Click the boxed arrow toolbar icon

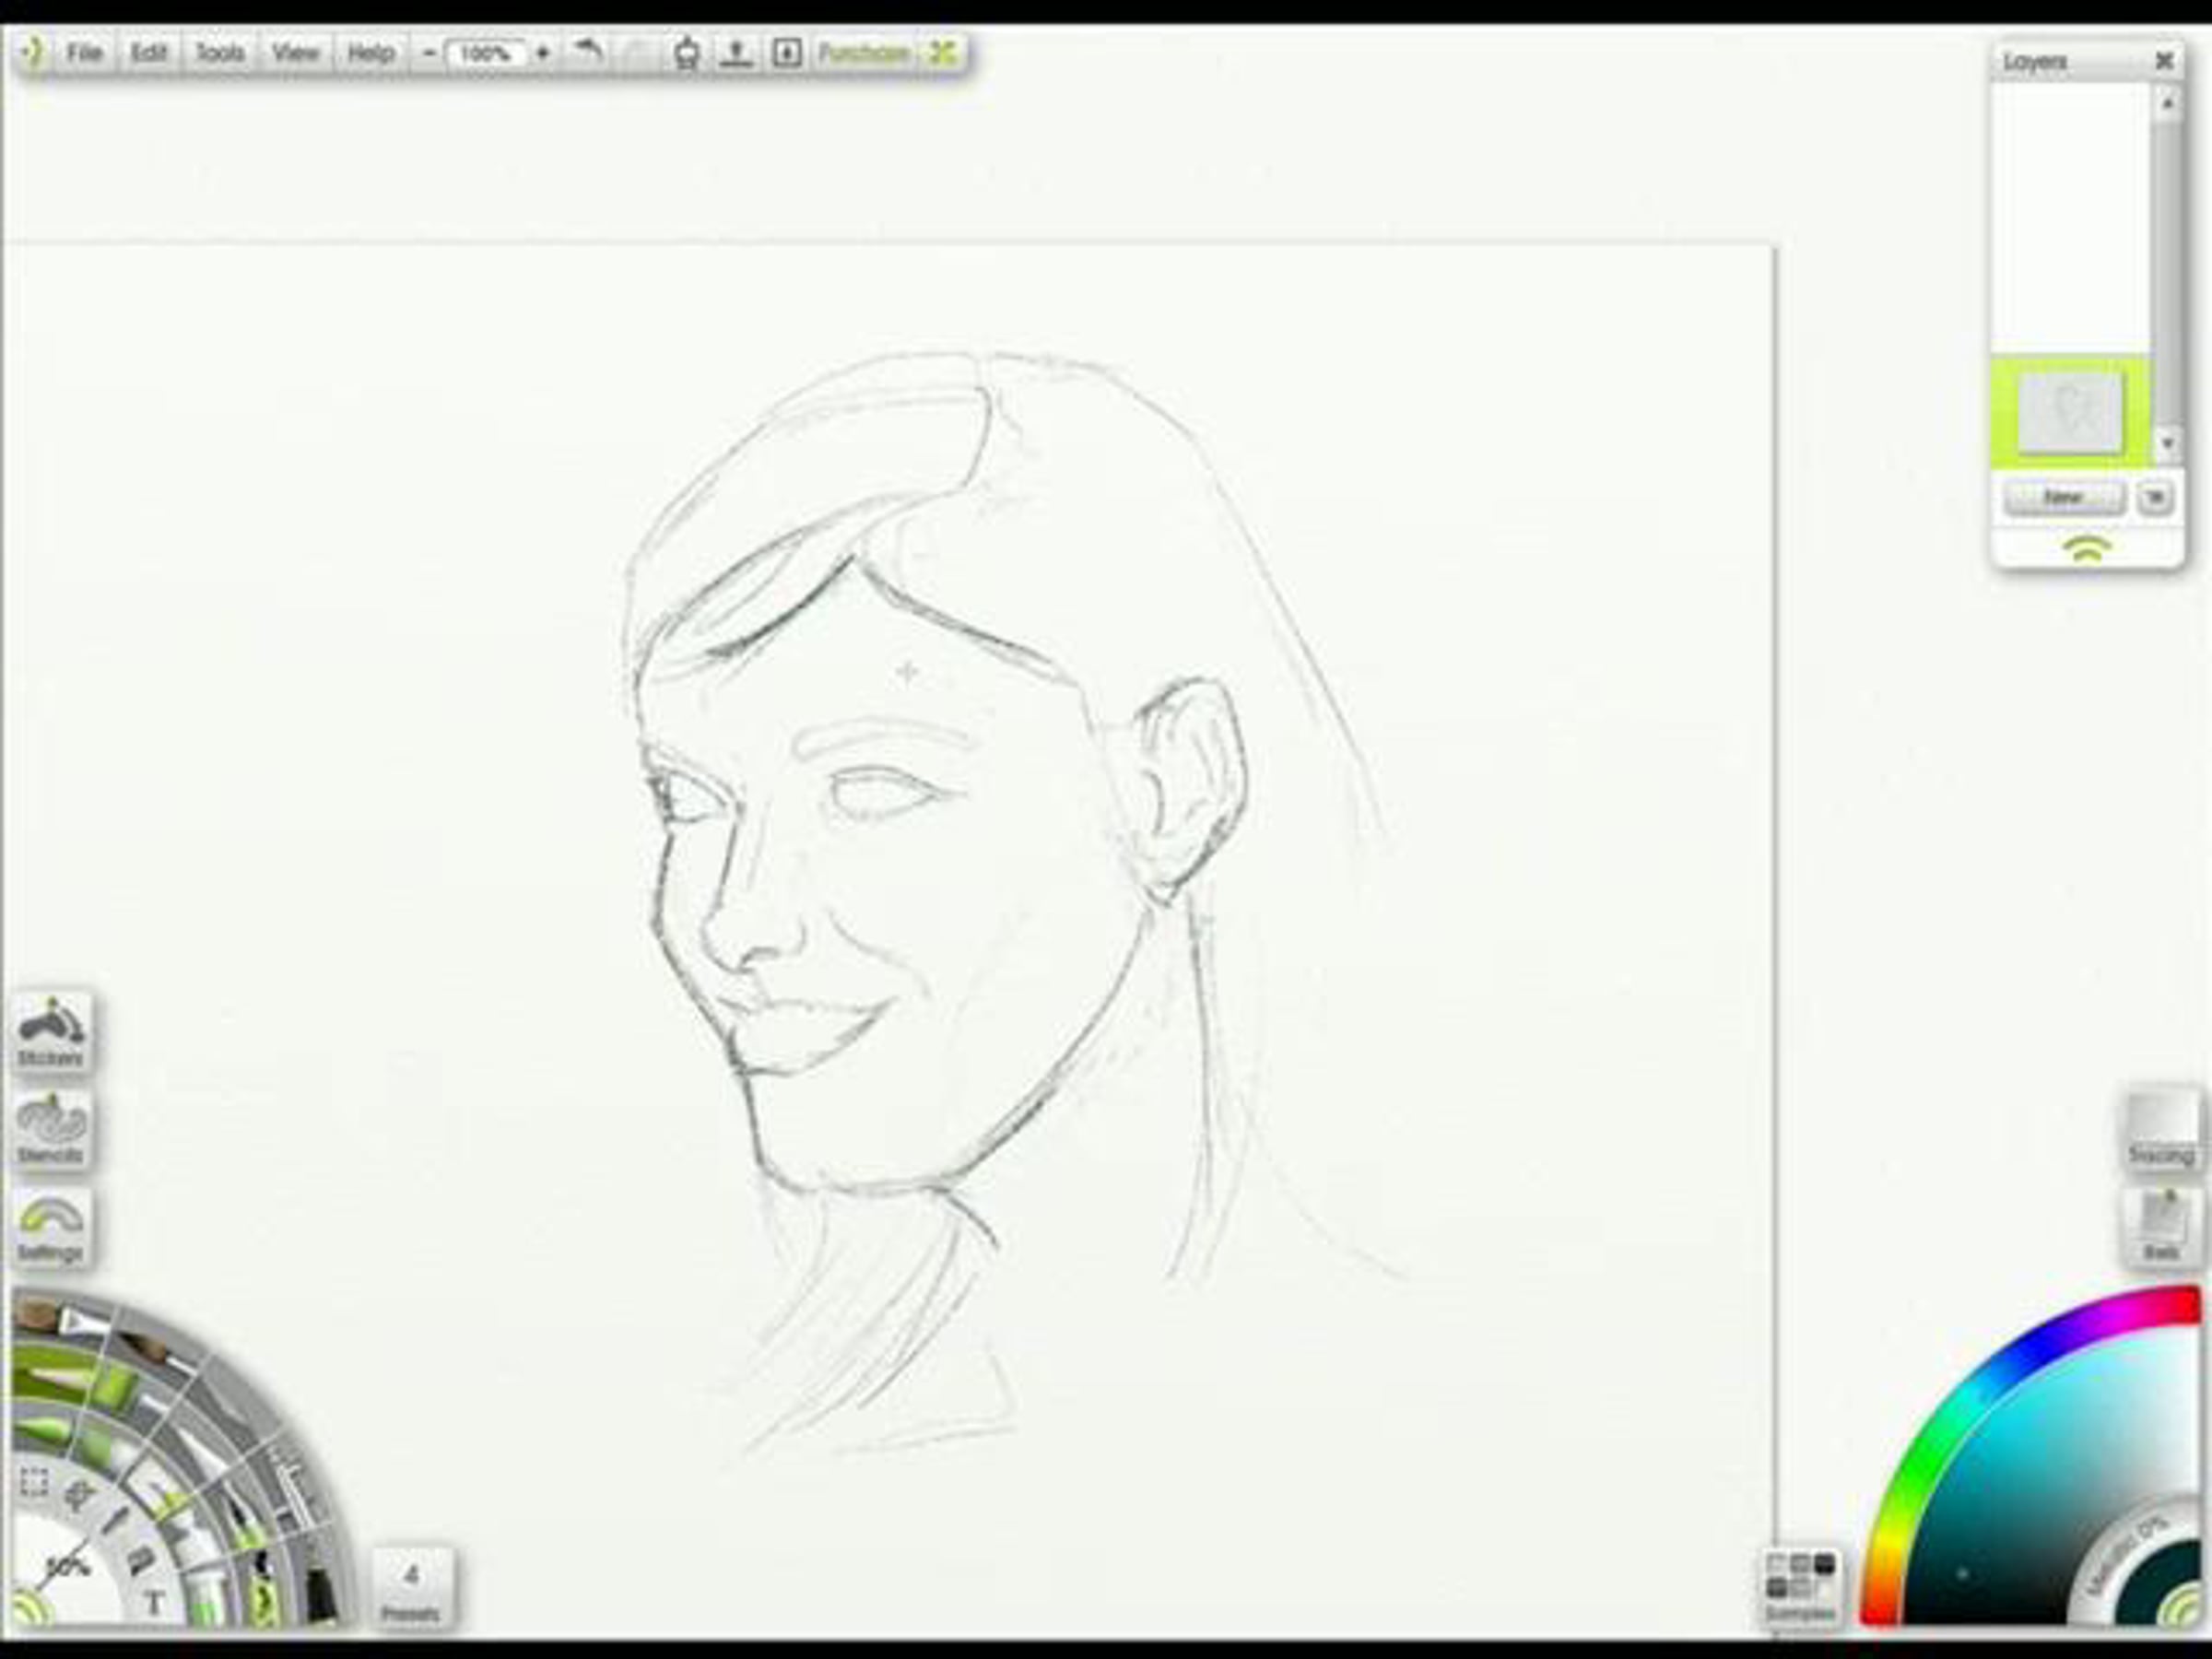pos(787,52)
